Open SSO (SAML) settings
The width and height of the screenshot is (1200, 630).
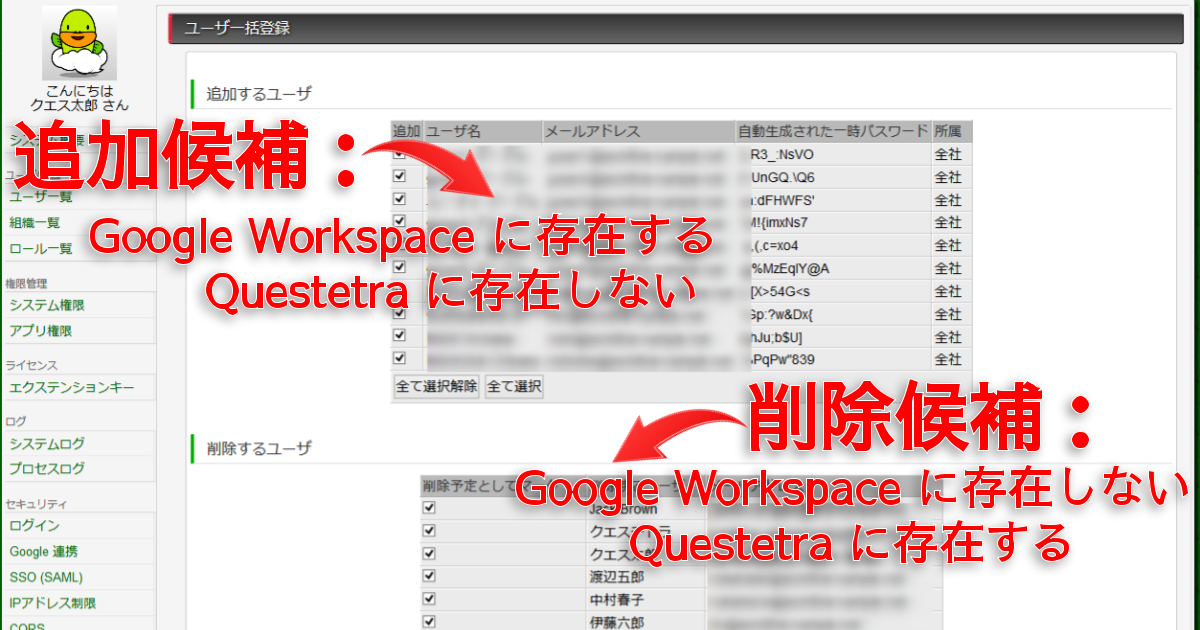pyautogui.click(x=46, y=577)
